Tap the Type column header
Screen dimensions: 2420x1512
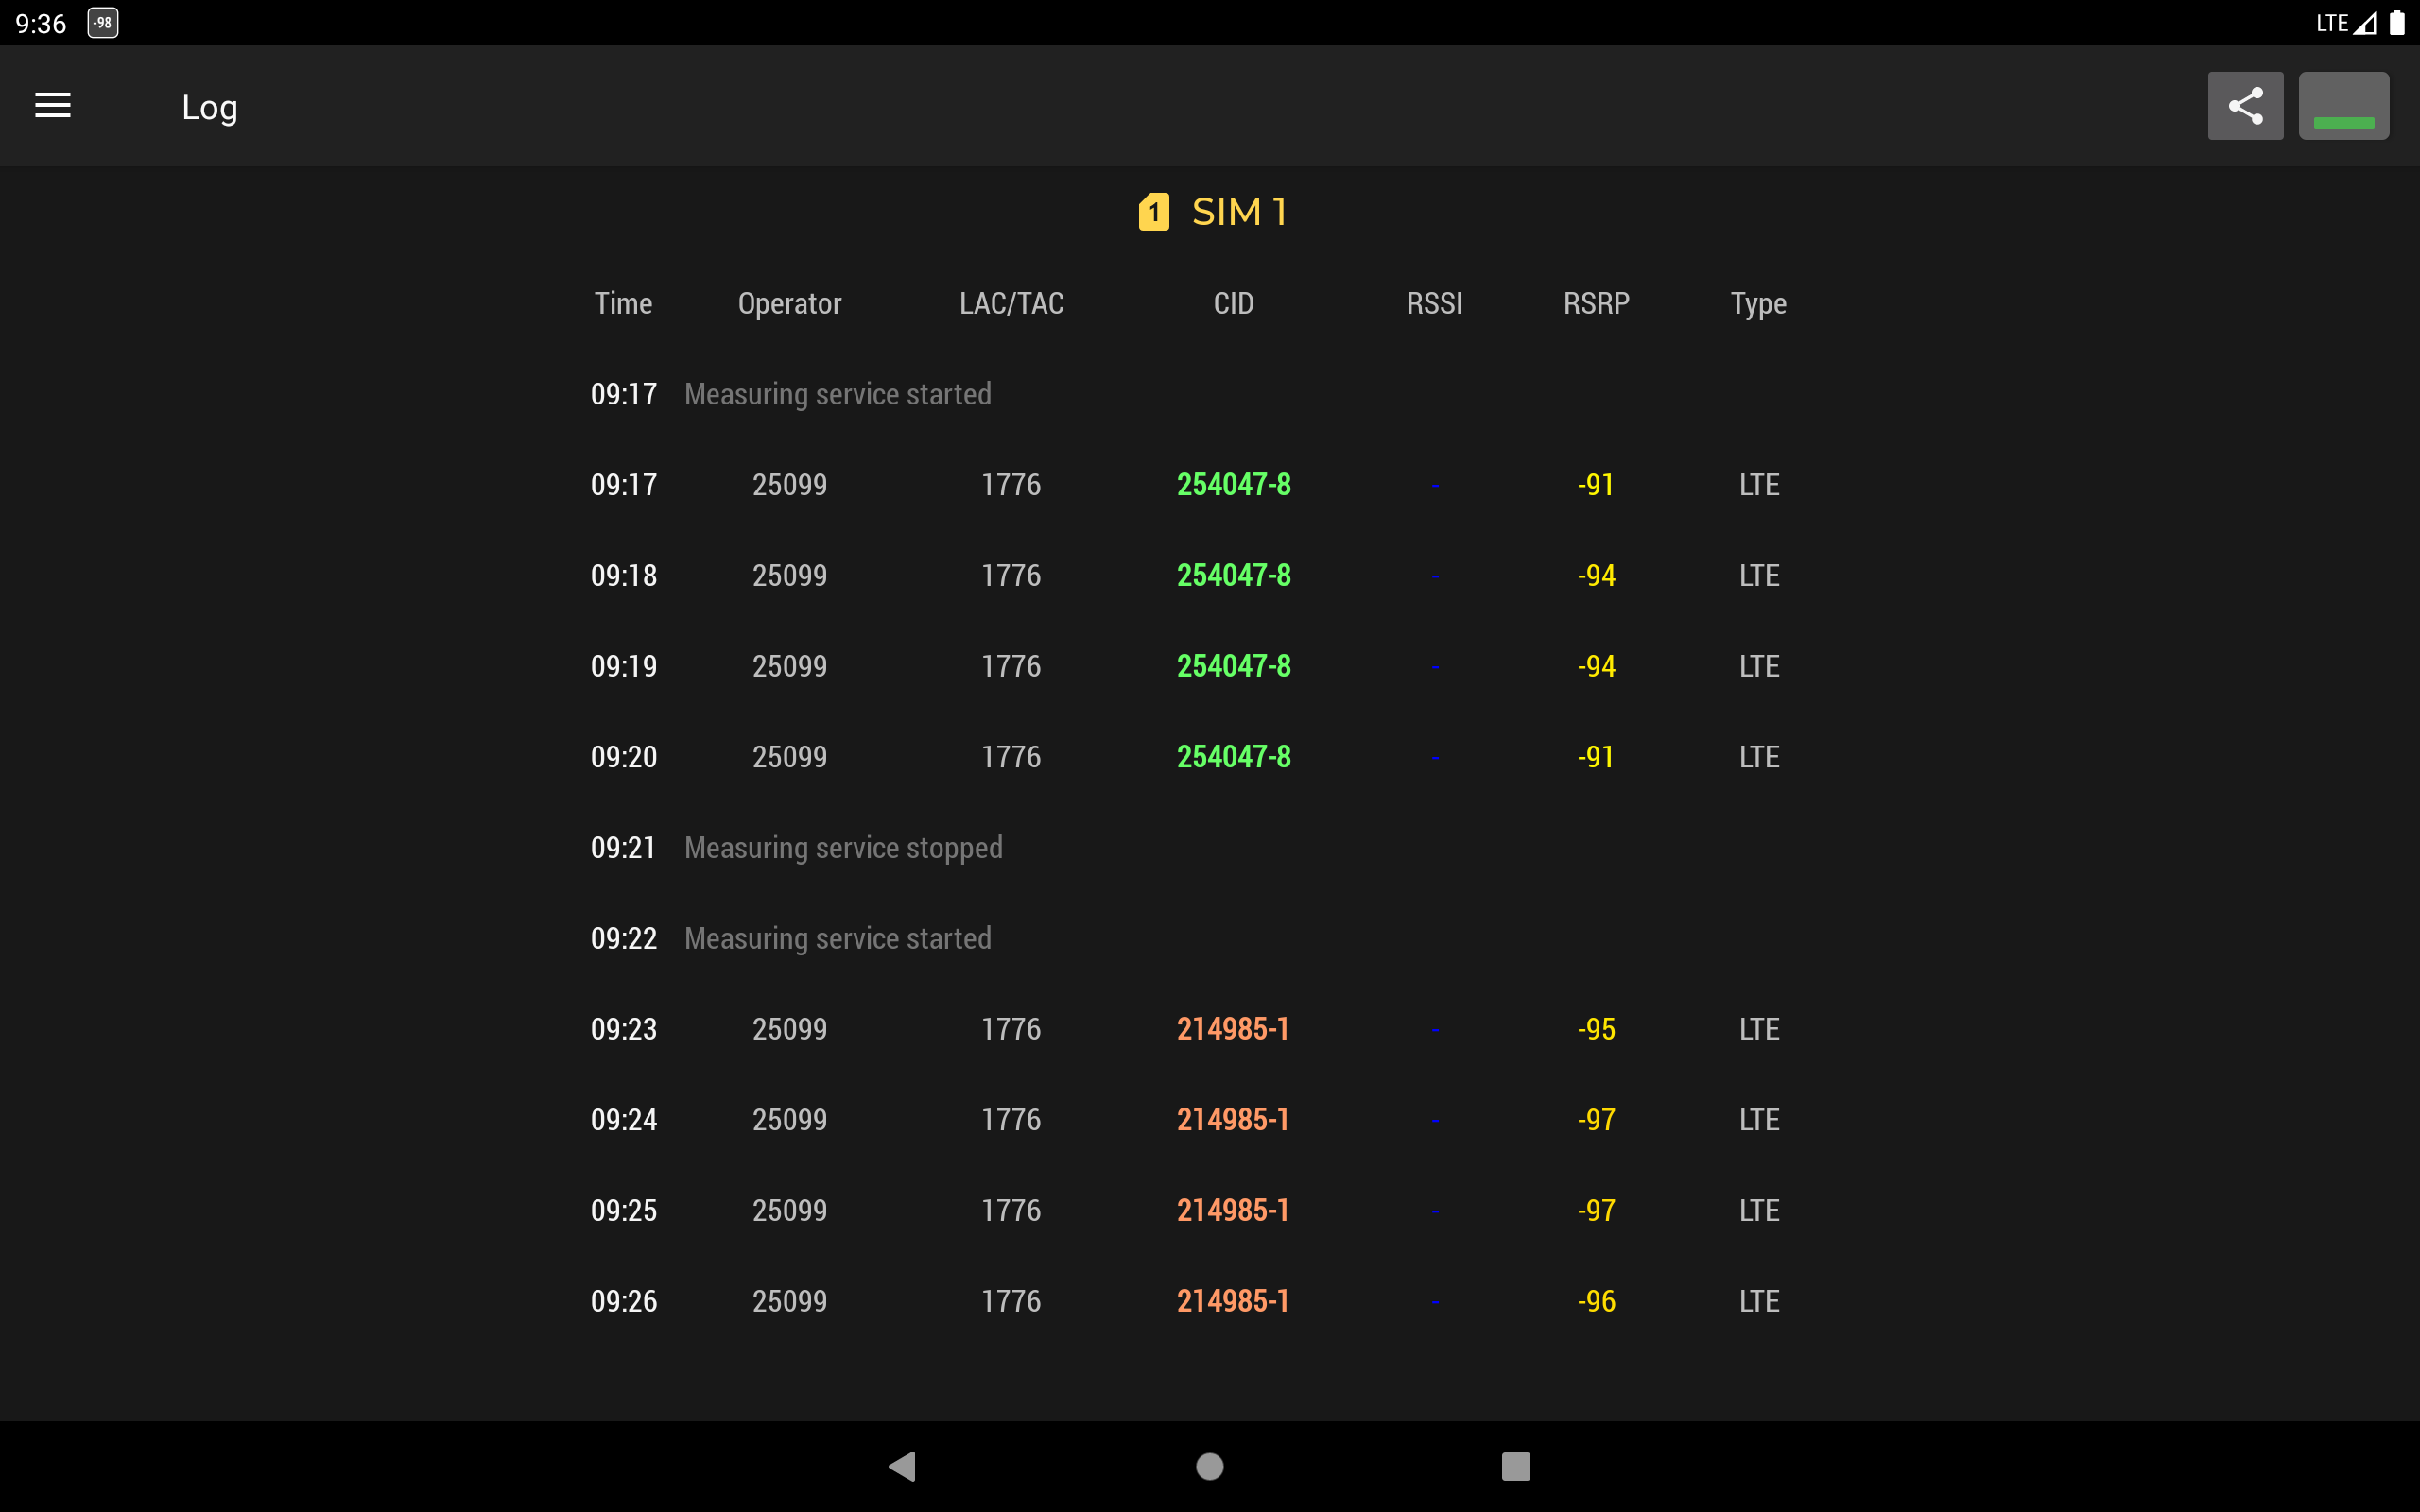point(1758,303)
